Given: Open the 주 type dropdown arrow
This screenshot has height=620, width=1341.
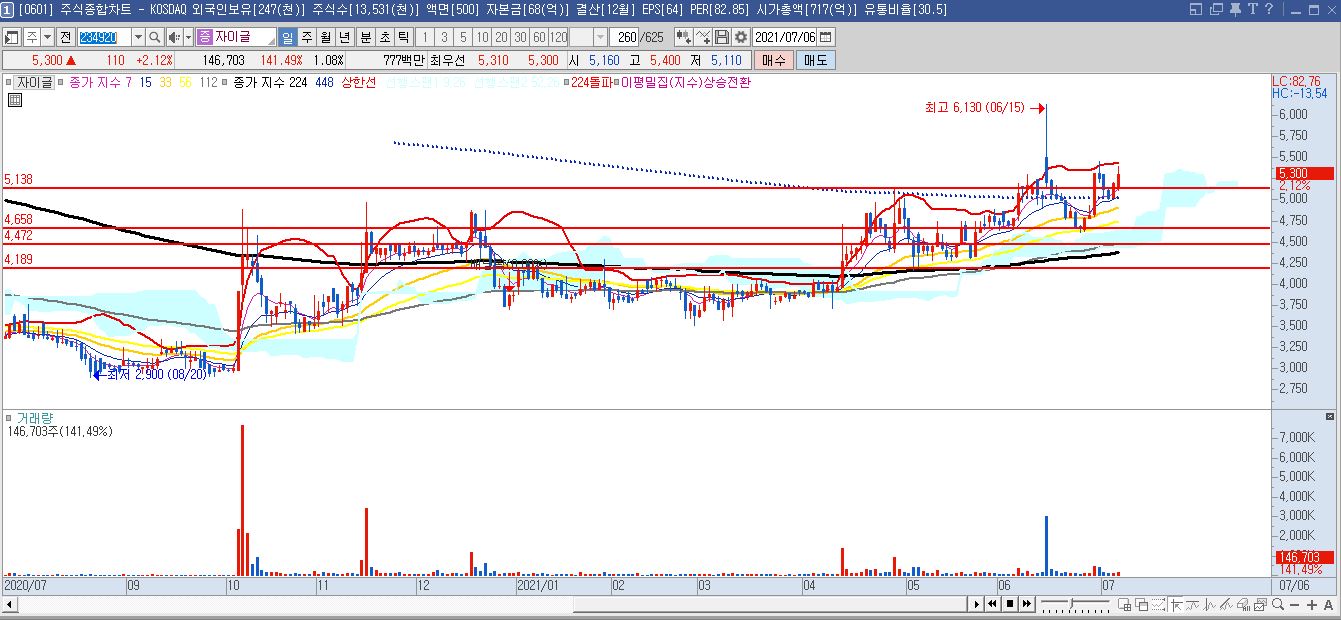Looking at the screenshot, I should click(x=47, y=37).
